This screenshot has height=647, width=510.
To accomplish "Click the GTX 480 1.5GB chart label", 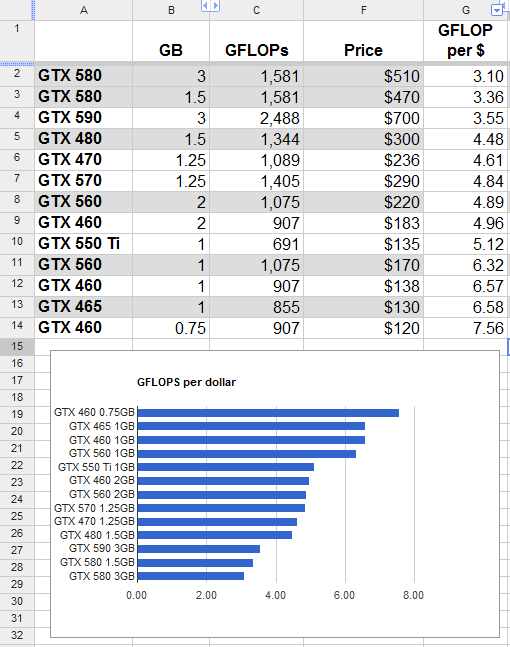I will [x=97, y=535].
